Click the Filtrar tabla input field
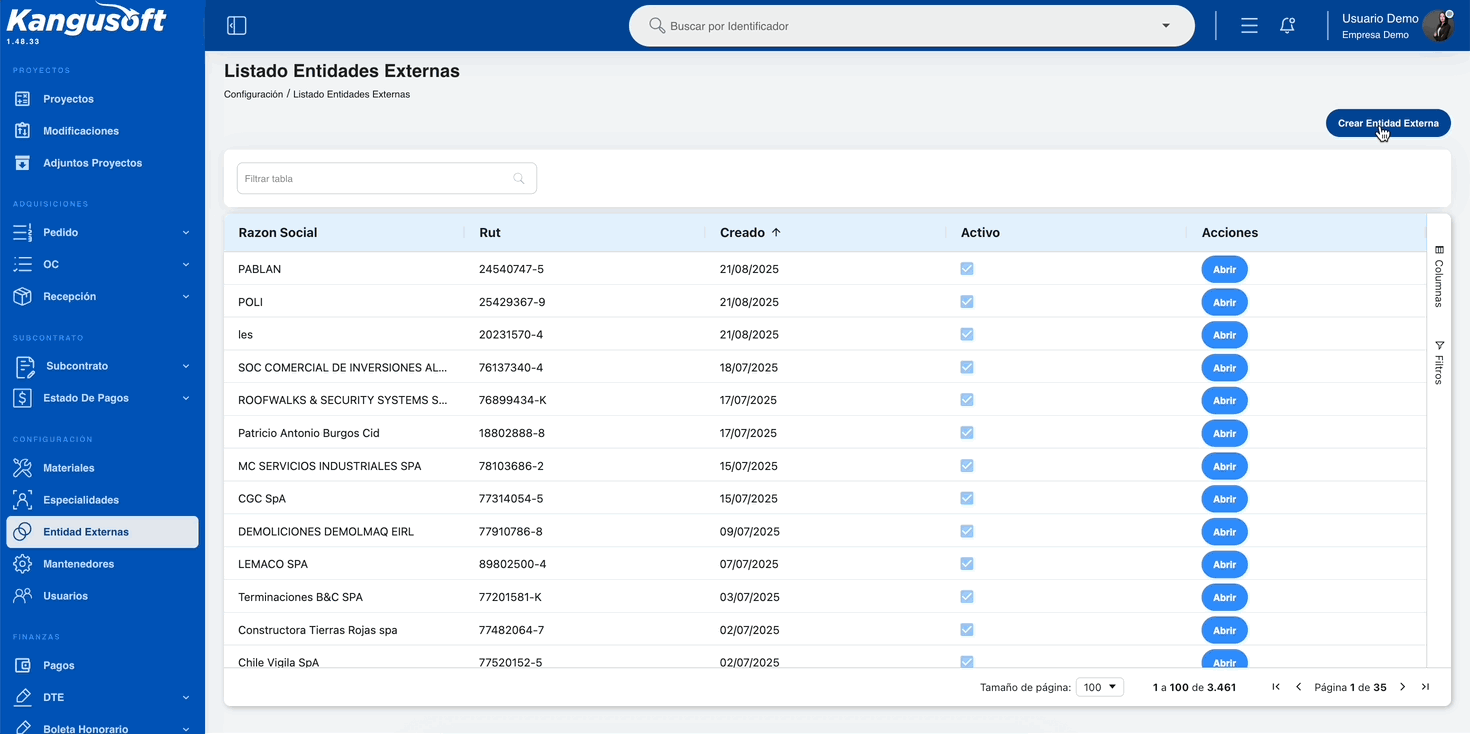 387,179
